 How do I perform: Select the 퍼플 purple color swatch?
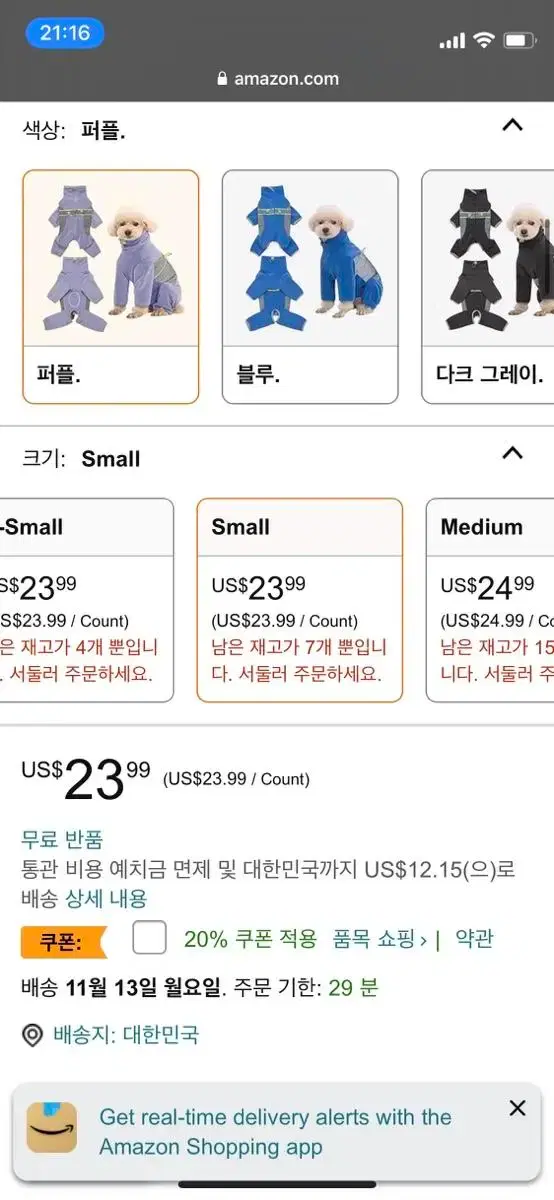coord(111,287)
